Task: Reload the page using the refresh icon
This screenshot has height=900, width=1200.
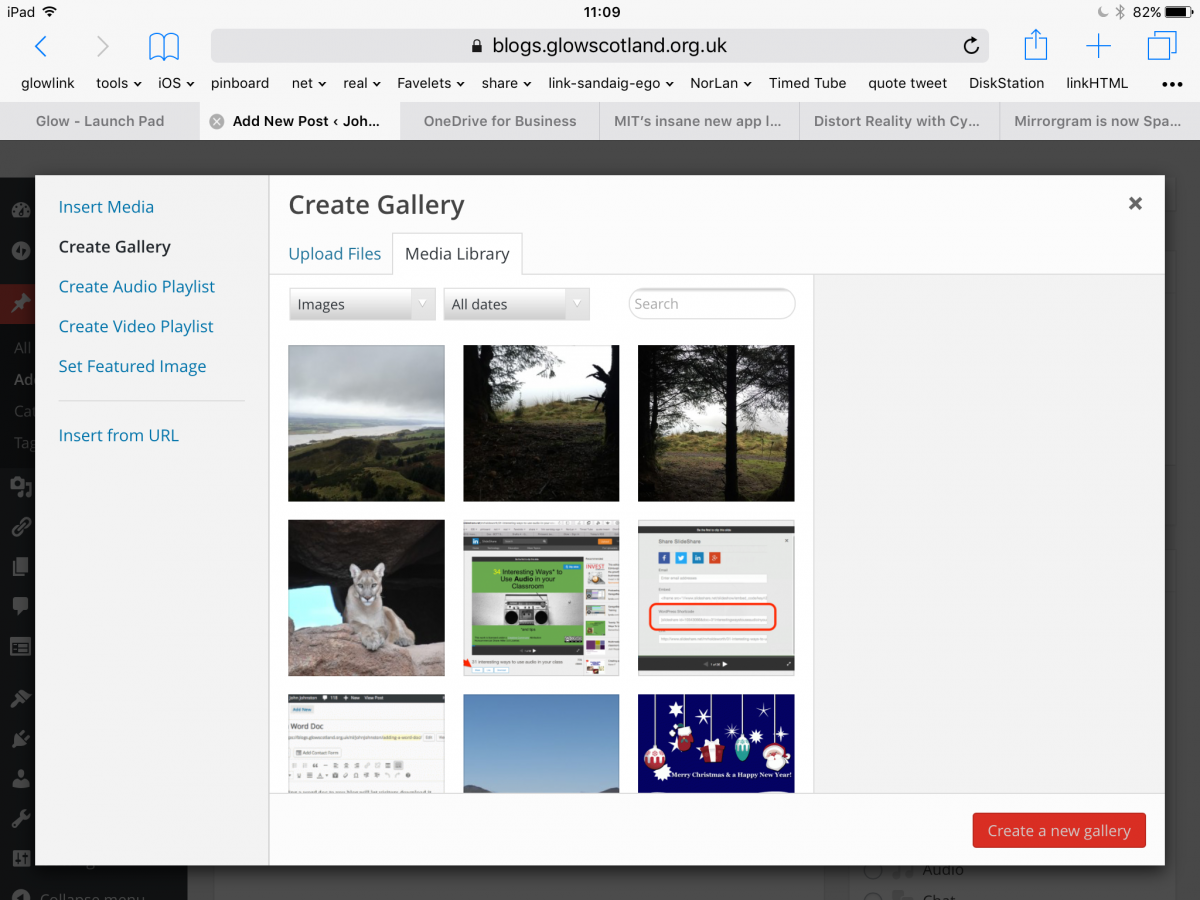Action: pos(970,46)
